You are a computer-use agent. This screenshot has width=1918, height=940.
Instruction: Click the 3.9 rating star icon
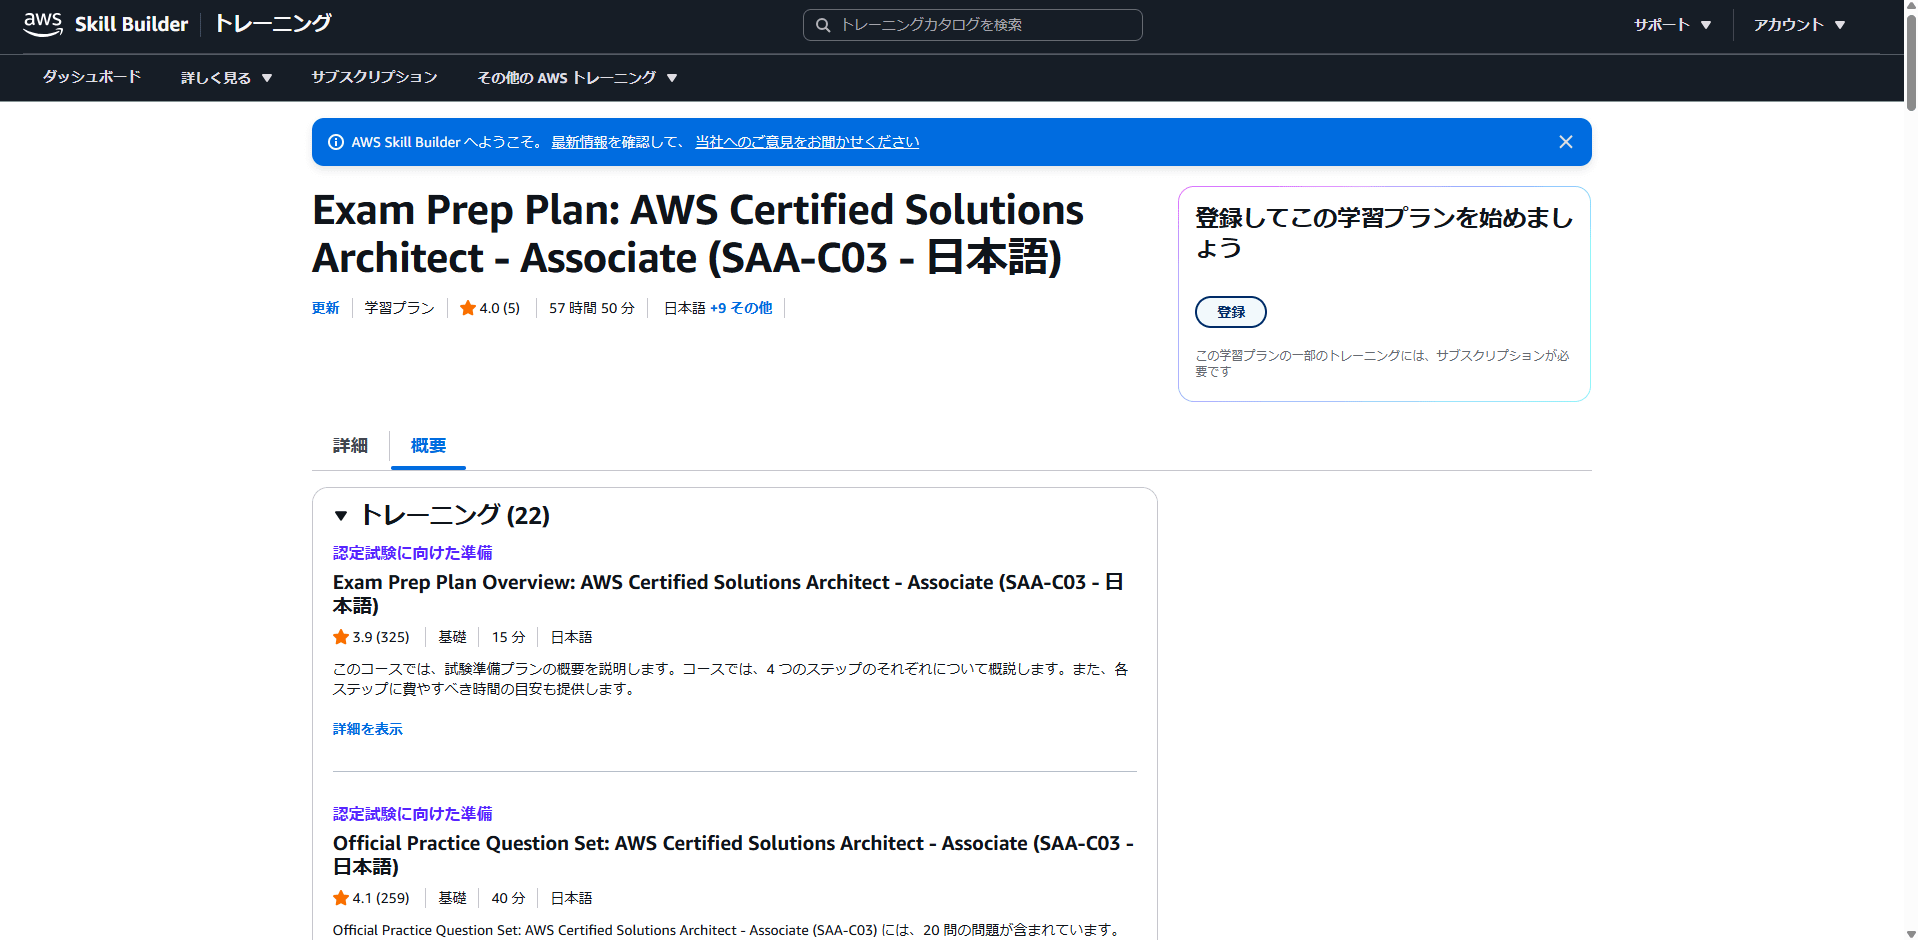341,637
